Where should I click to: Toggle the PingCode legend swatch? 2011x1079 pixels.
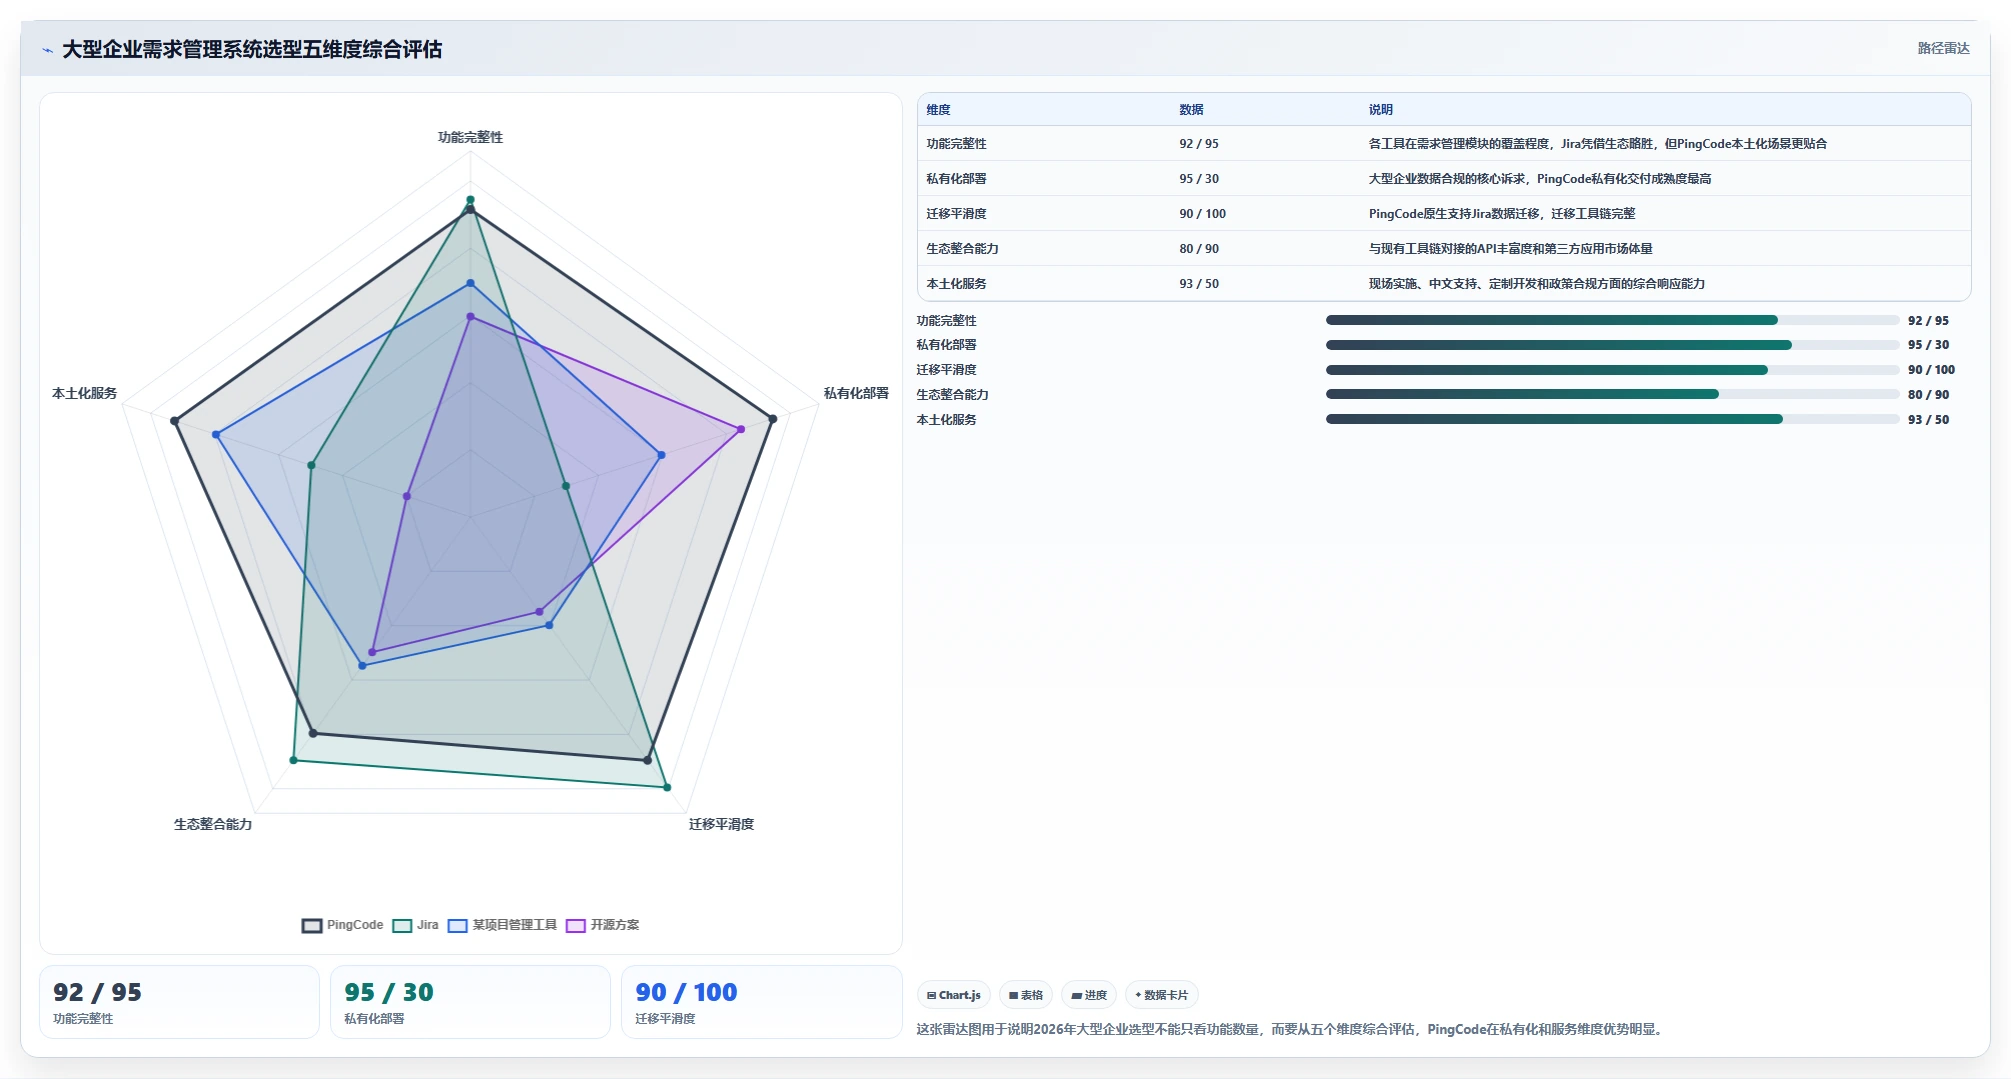point(312,925)
